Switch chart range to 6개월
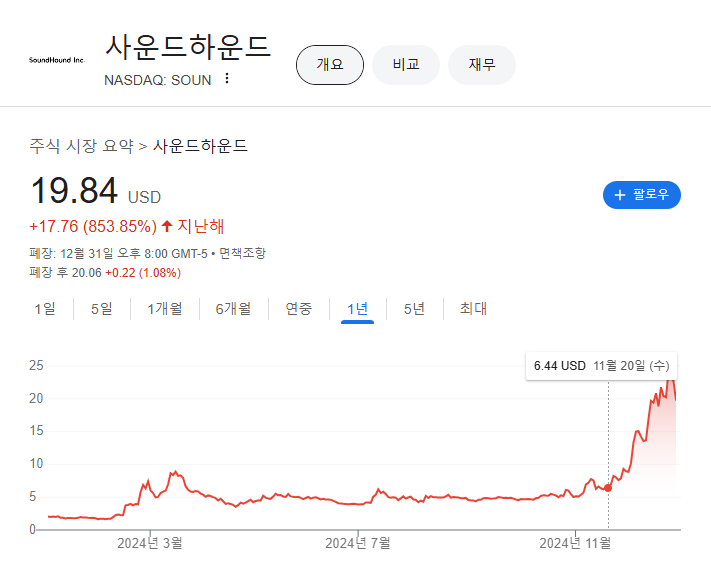 233,309
